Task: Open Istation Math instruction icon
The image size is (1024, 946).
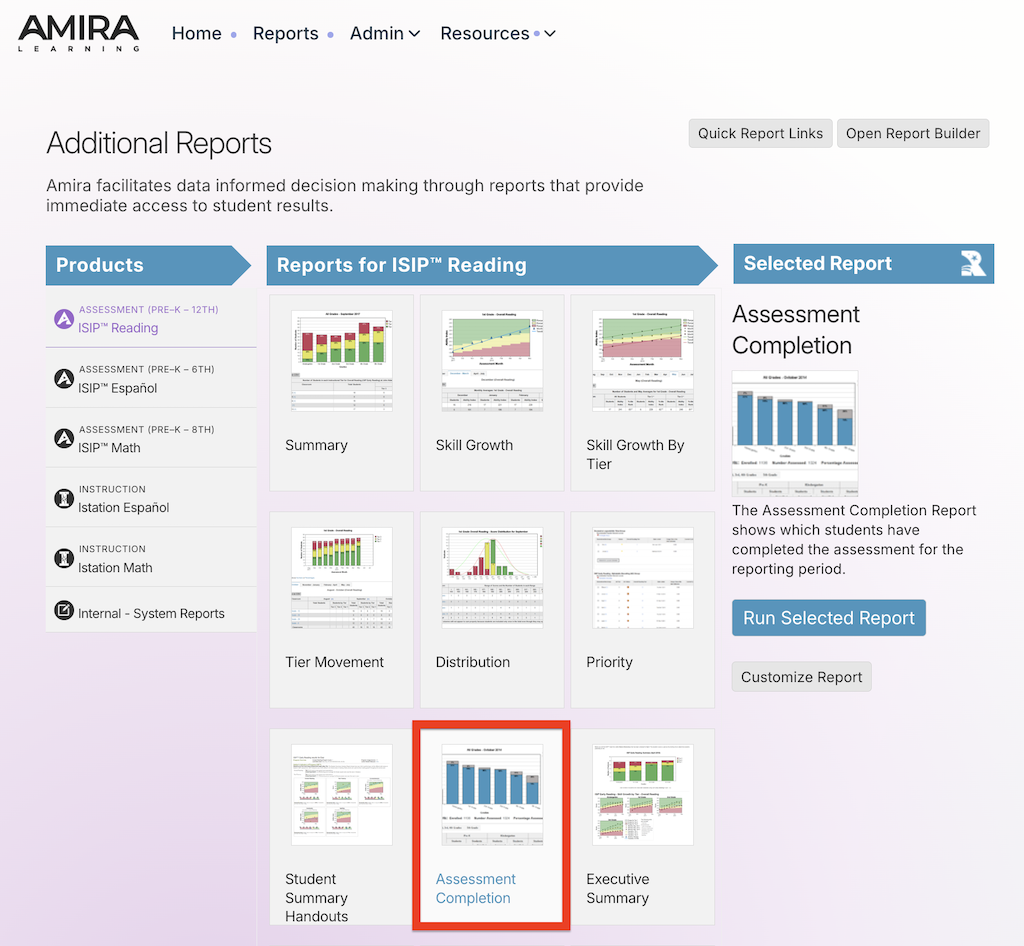Action: click(63, 558)
